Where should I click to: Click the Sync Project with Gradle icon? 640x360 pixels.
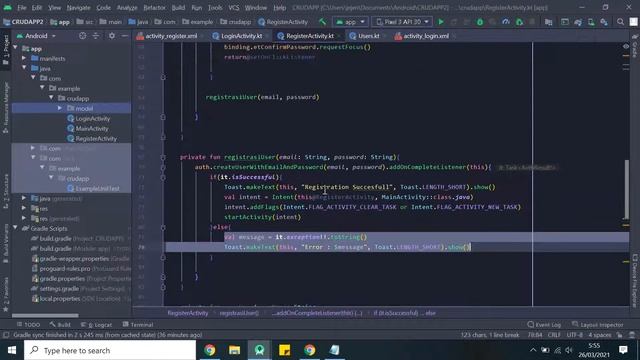(578, 22)
